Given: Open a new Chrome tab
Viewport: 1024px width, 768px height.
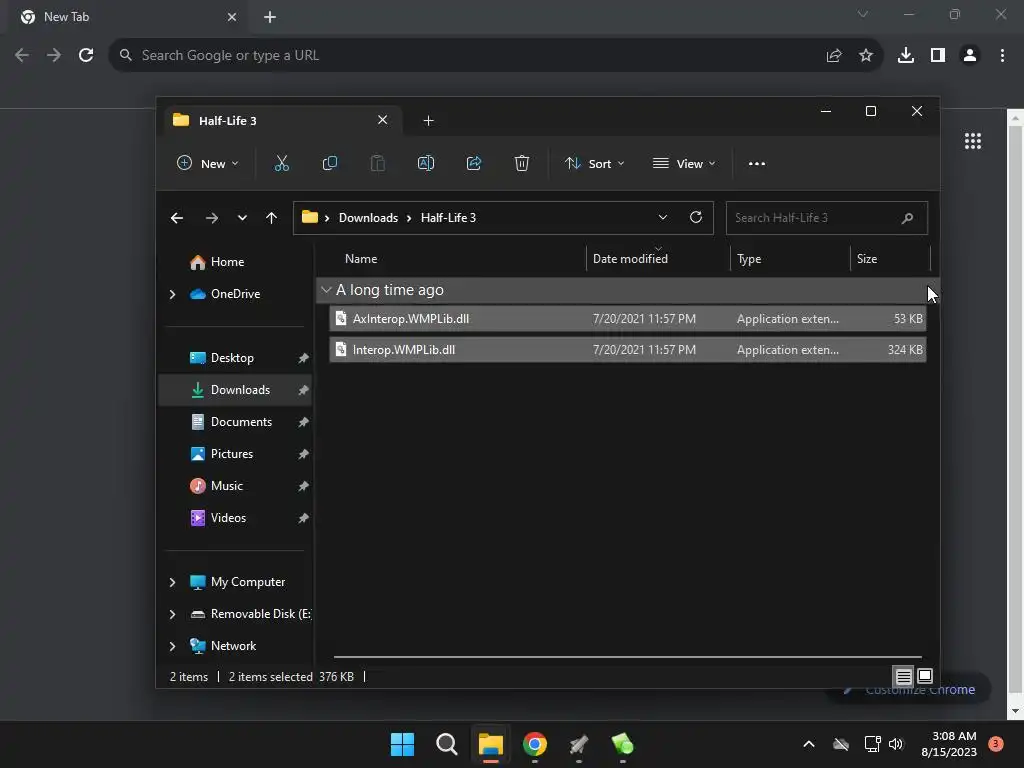Looking at the screenshot, I should coord(270,17).
